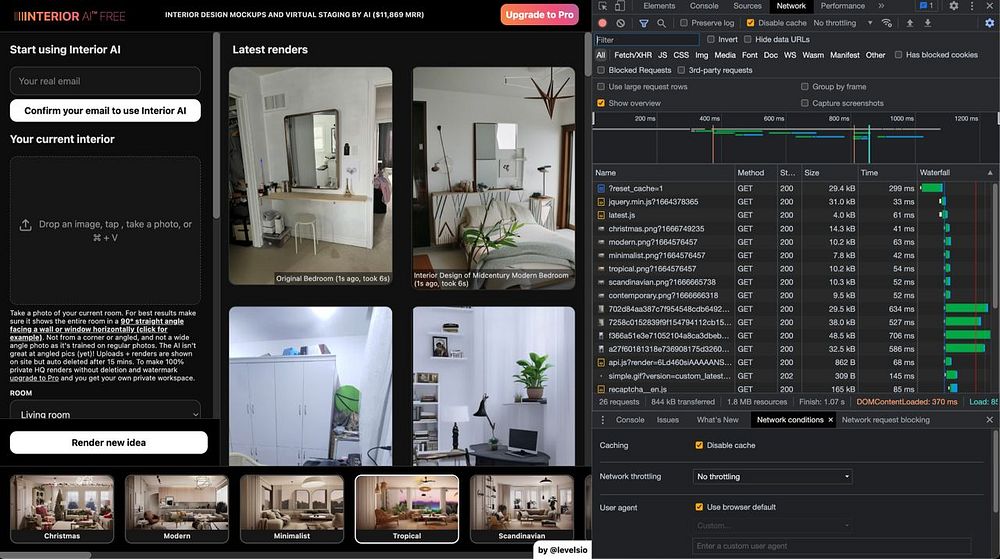This screenshot has width=1000, height=559.
Task: Expand the Network throttling select box
Action: click(773, 477)
